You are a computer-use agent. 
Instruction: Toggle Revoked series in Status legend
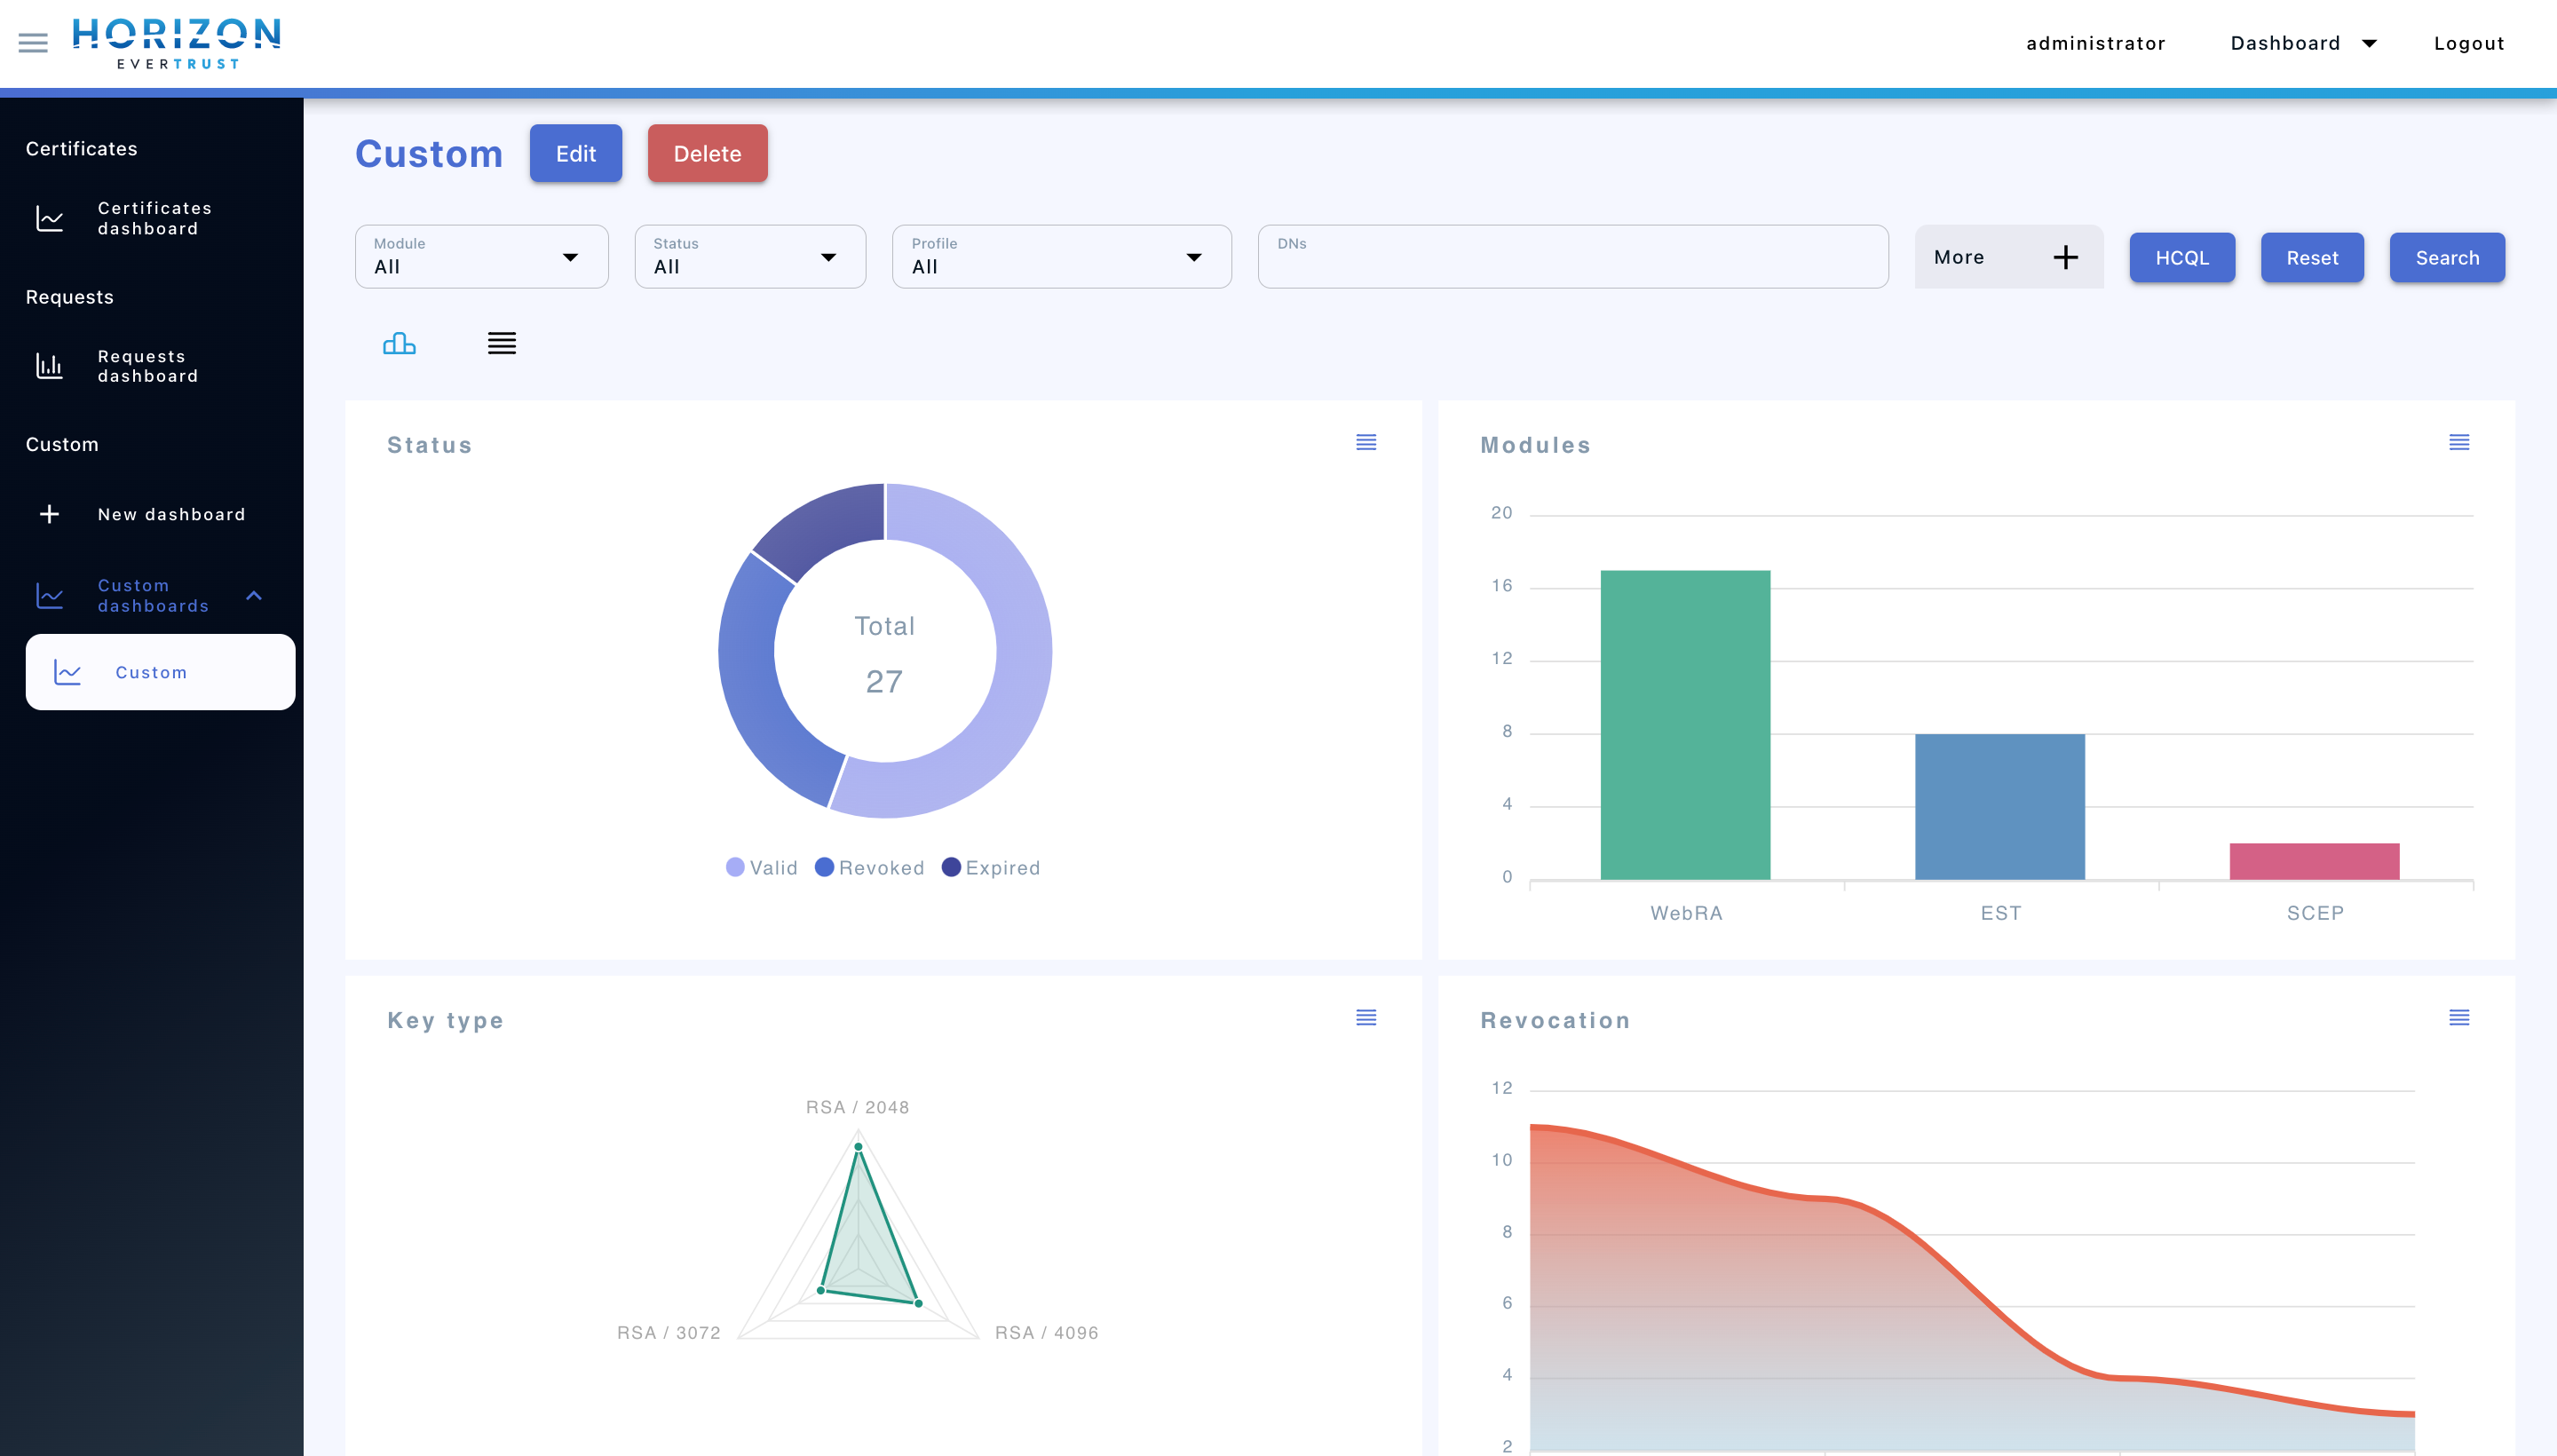point(869,867)
